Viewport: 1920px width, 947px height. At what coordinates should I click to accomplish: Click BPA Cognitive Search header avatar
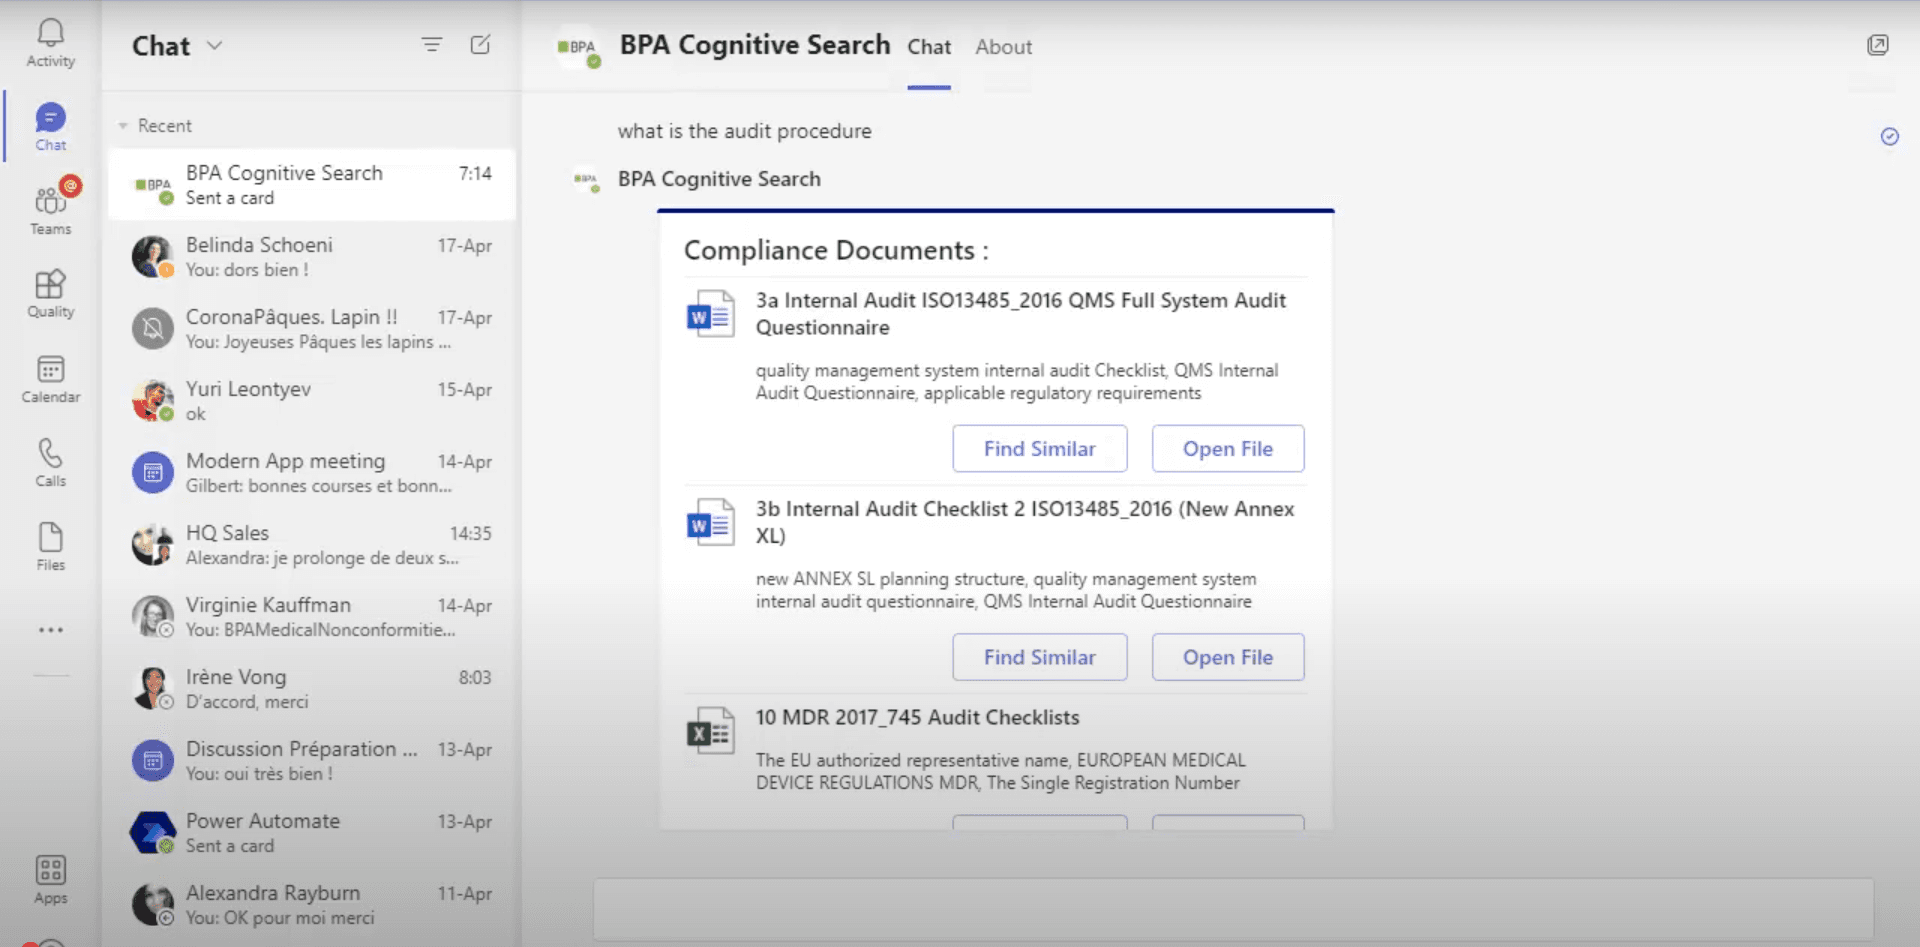tap(578, 47)
